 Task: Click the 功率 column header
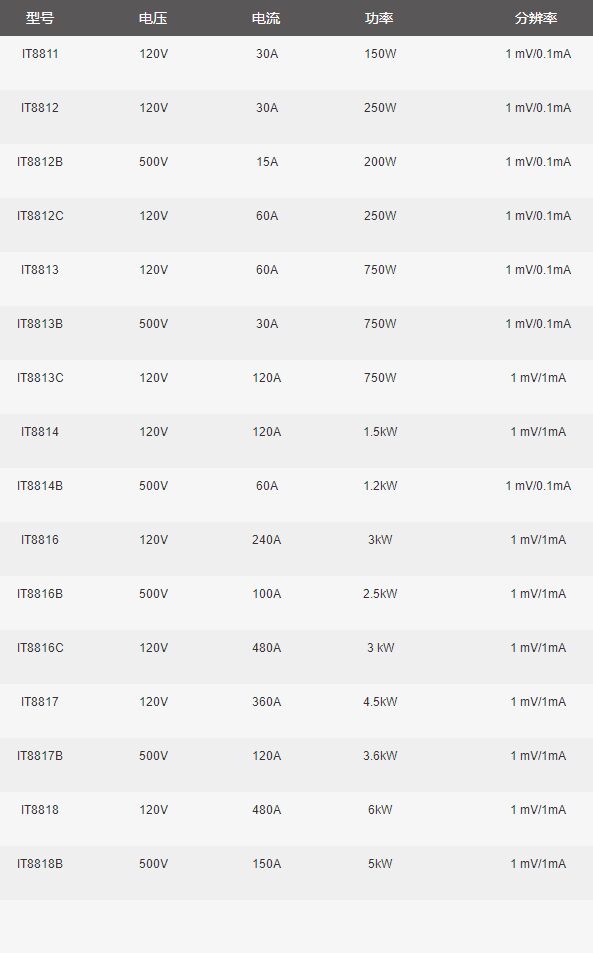pos(380,18)
